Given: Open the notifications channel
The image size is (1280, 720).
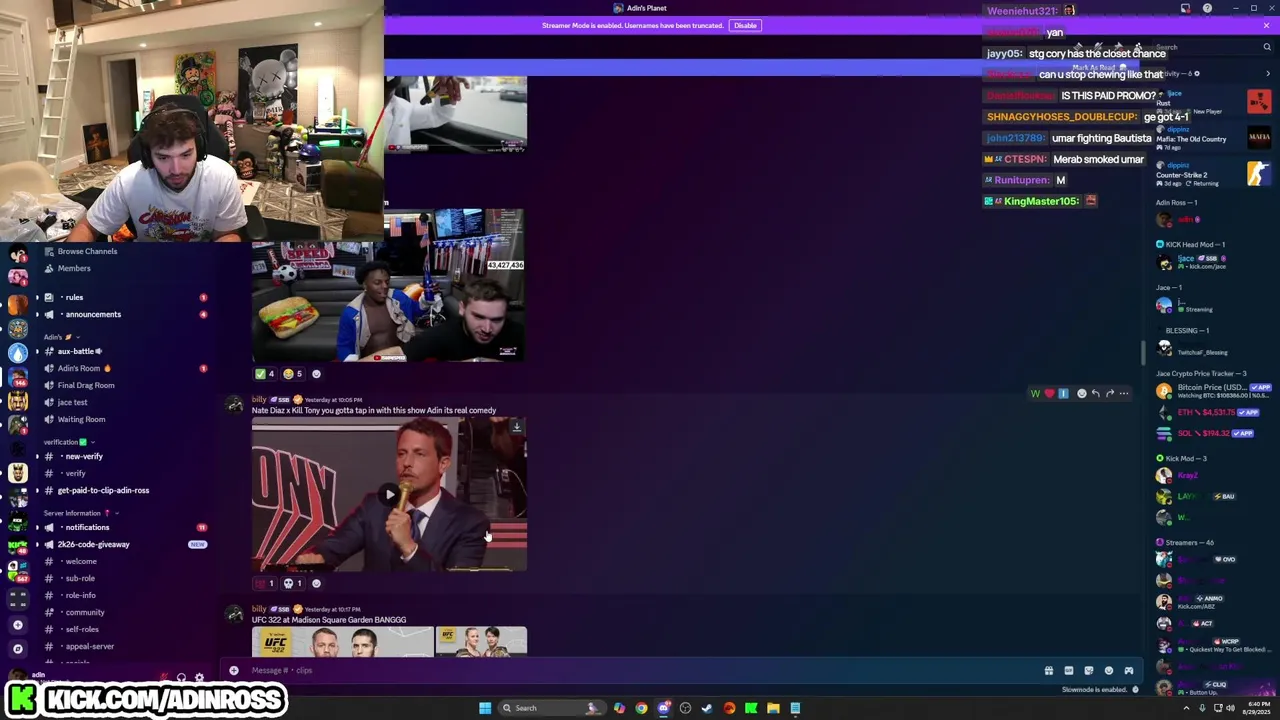Looking at the screenshot, I should (86, 528).
